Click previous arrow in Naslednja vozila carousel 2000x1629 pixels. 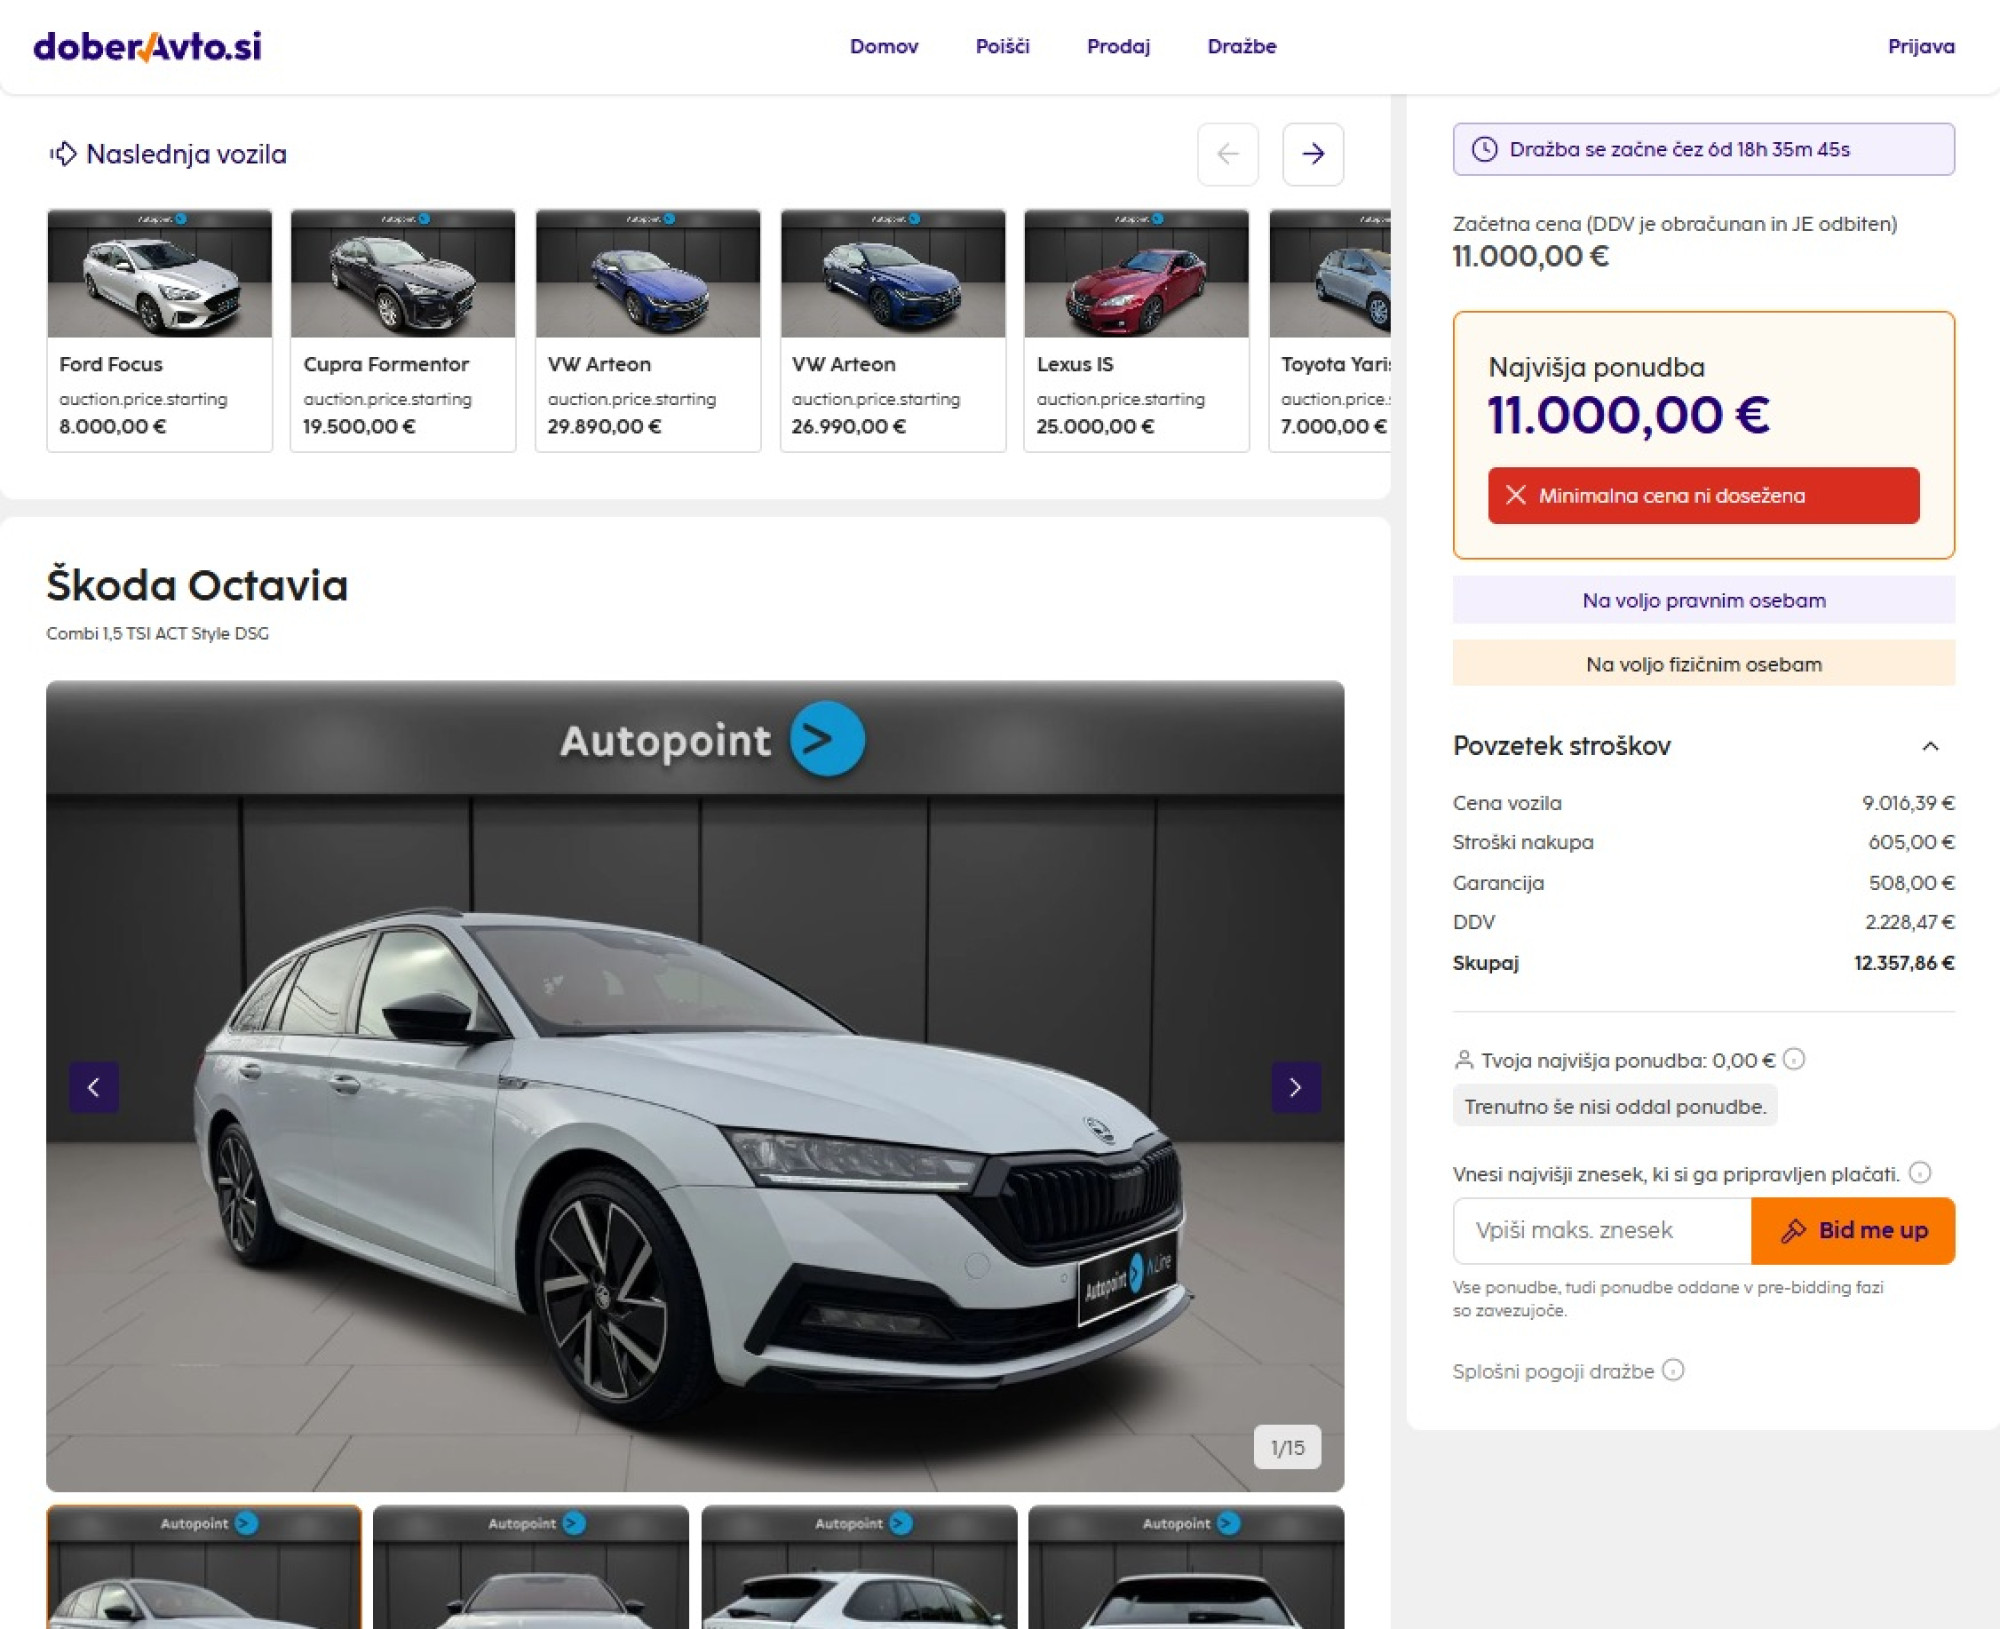click(1227, 154)
